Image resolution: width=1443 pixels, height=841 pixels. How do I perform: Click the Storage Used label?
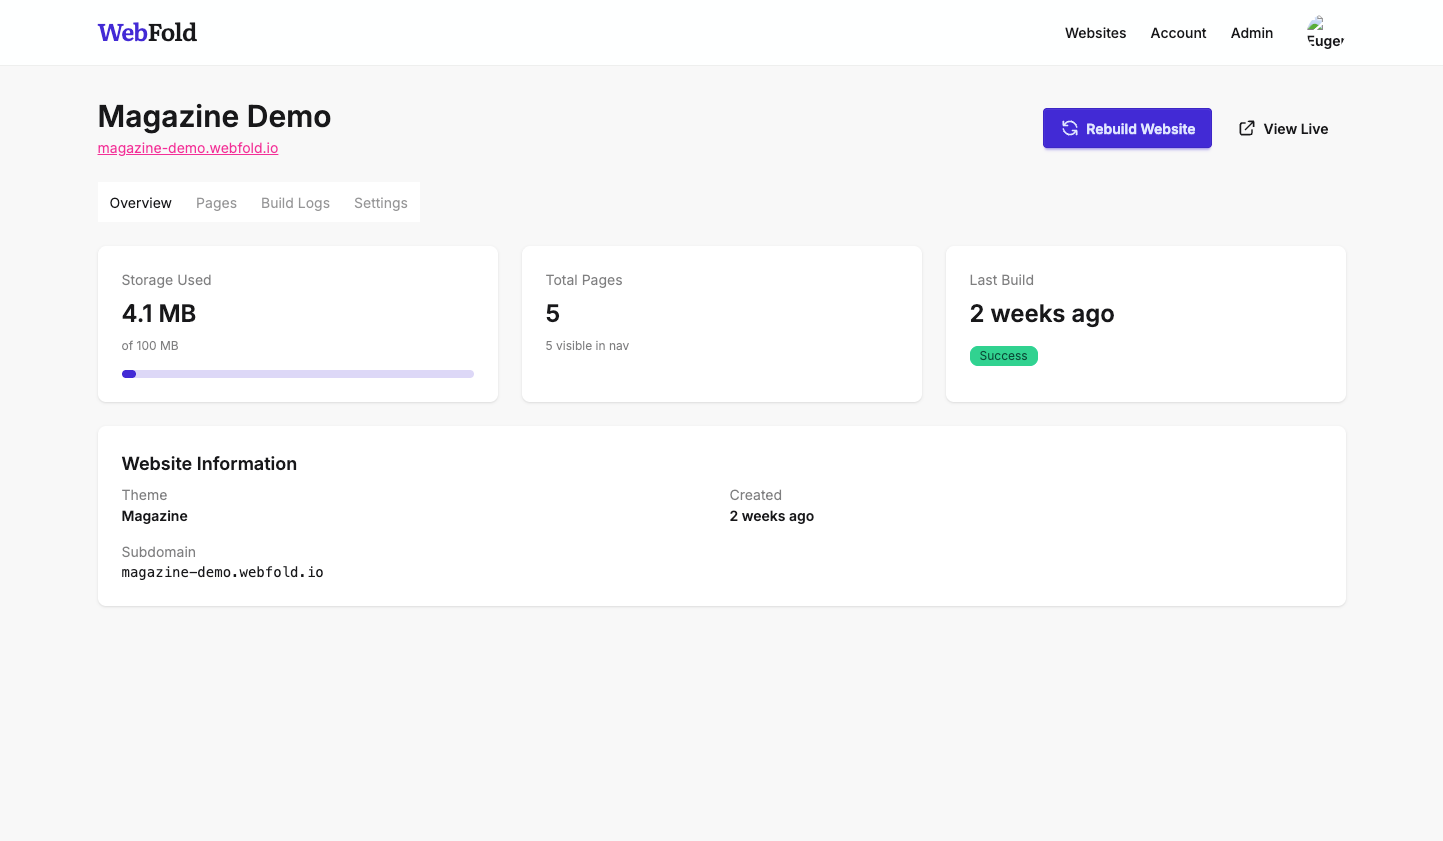[x=166, y=280]
